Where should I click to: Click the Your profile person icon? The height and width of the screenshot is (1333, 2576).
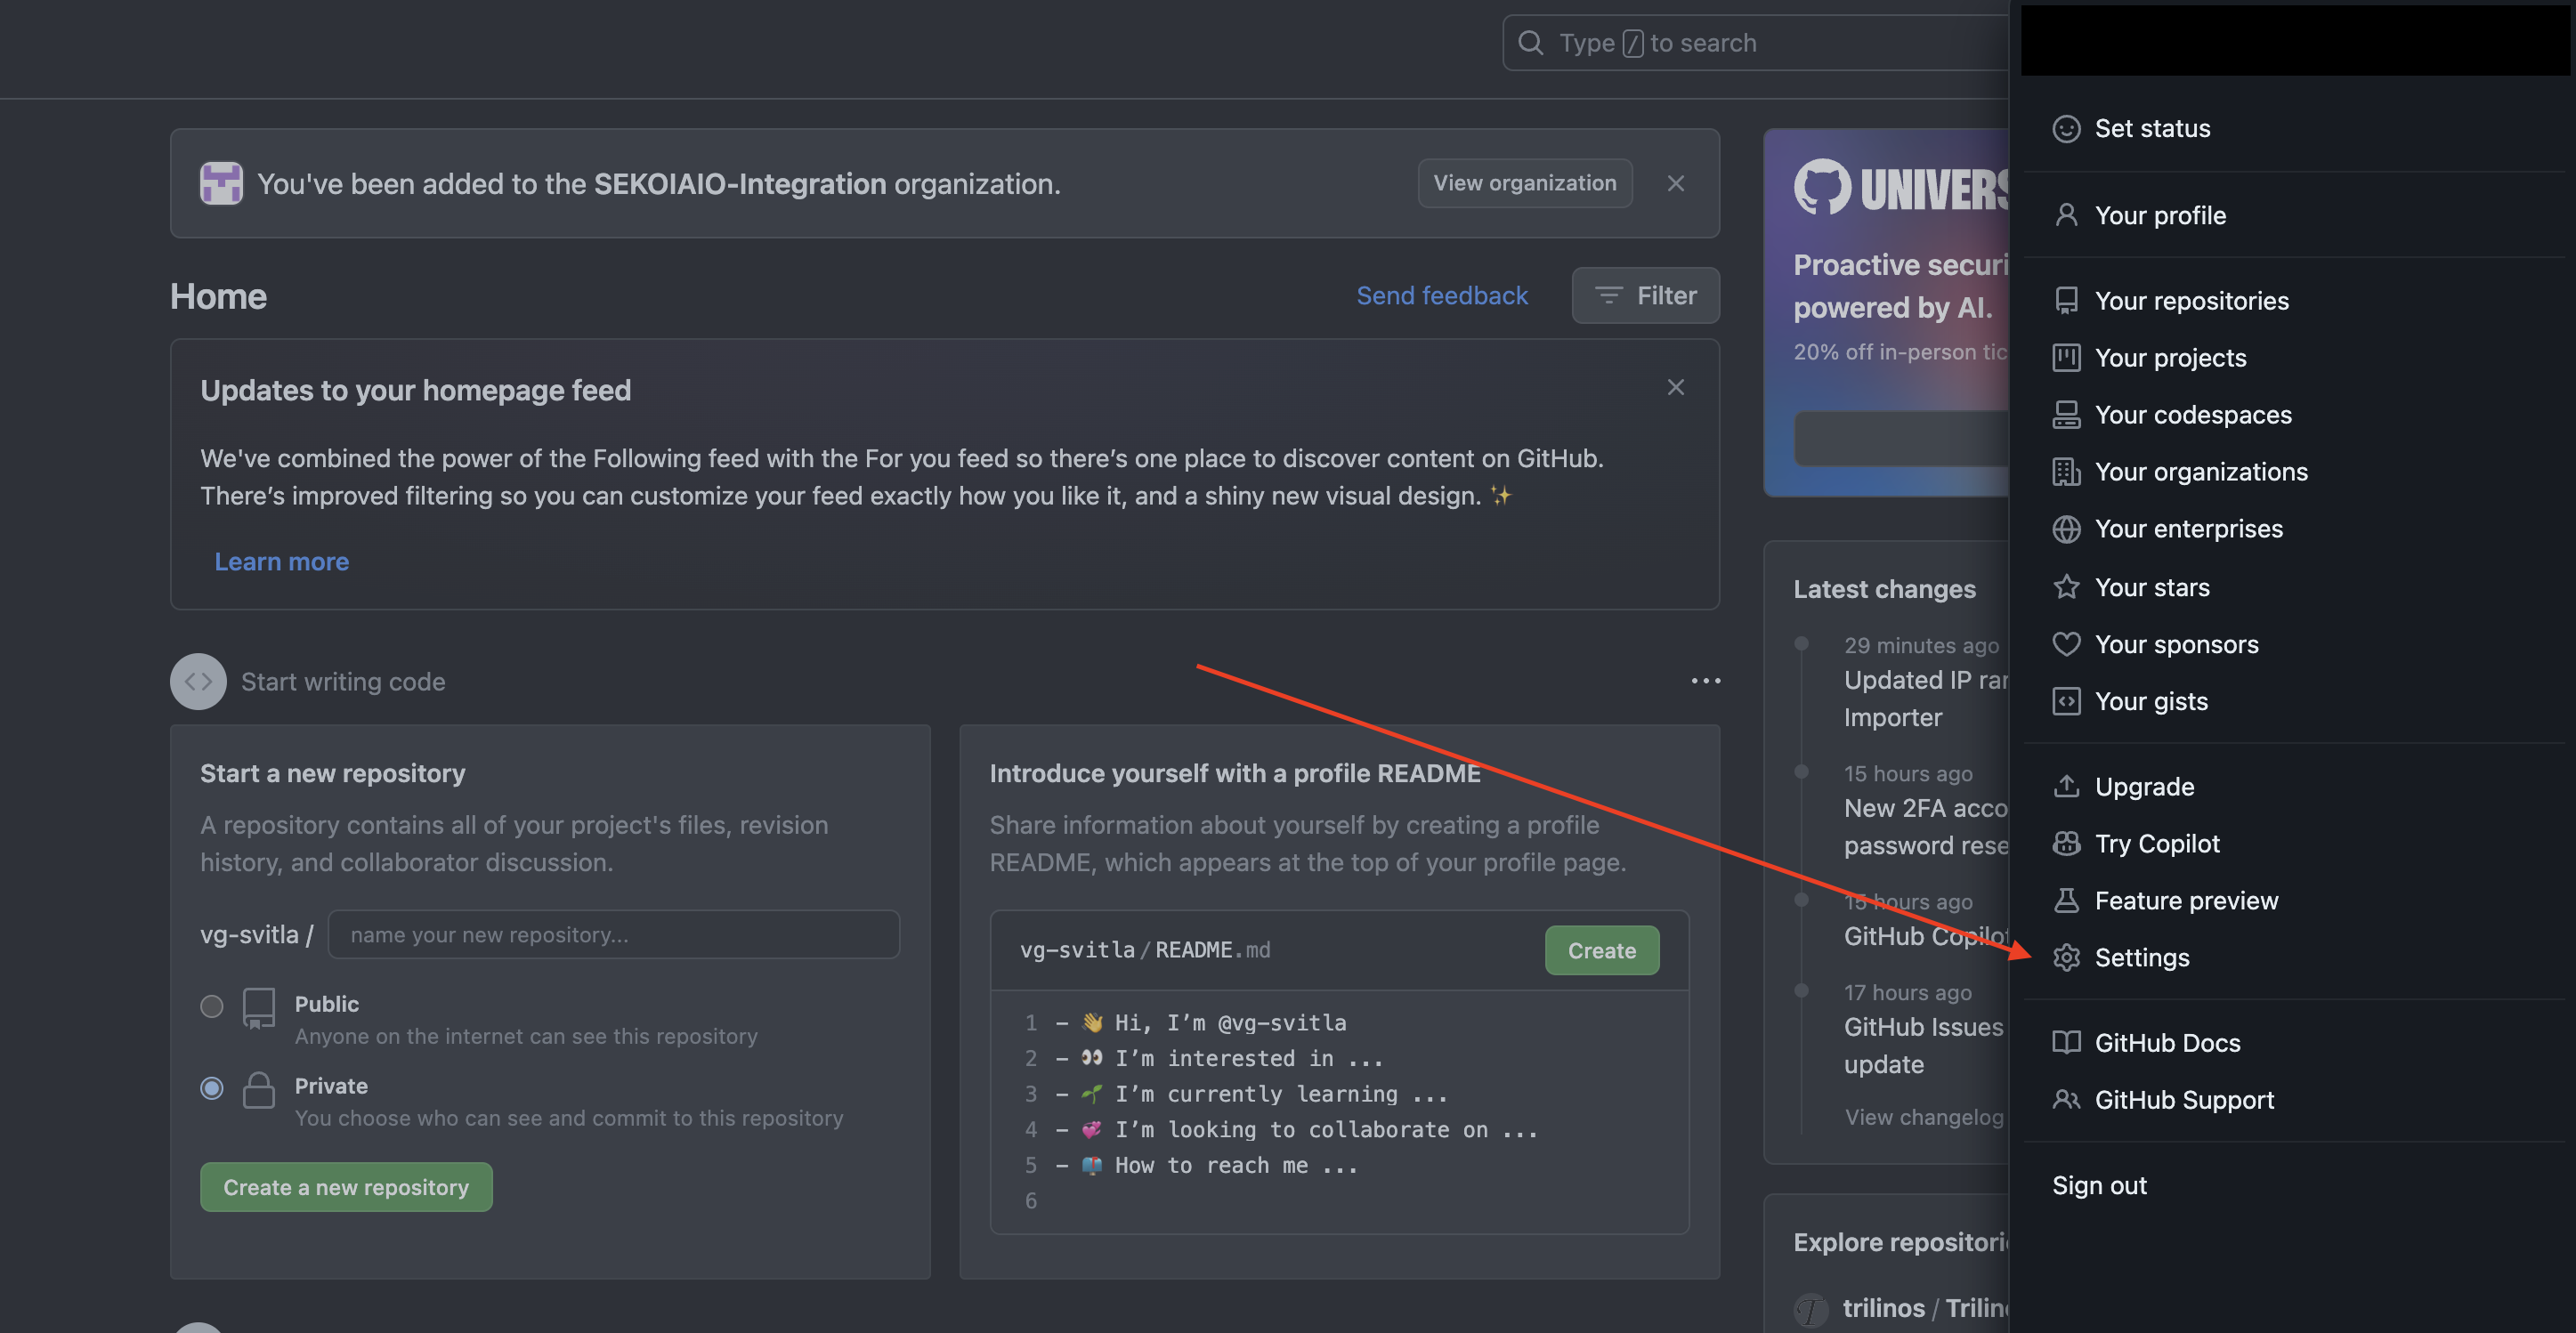(2066, 215)
